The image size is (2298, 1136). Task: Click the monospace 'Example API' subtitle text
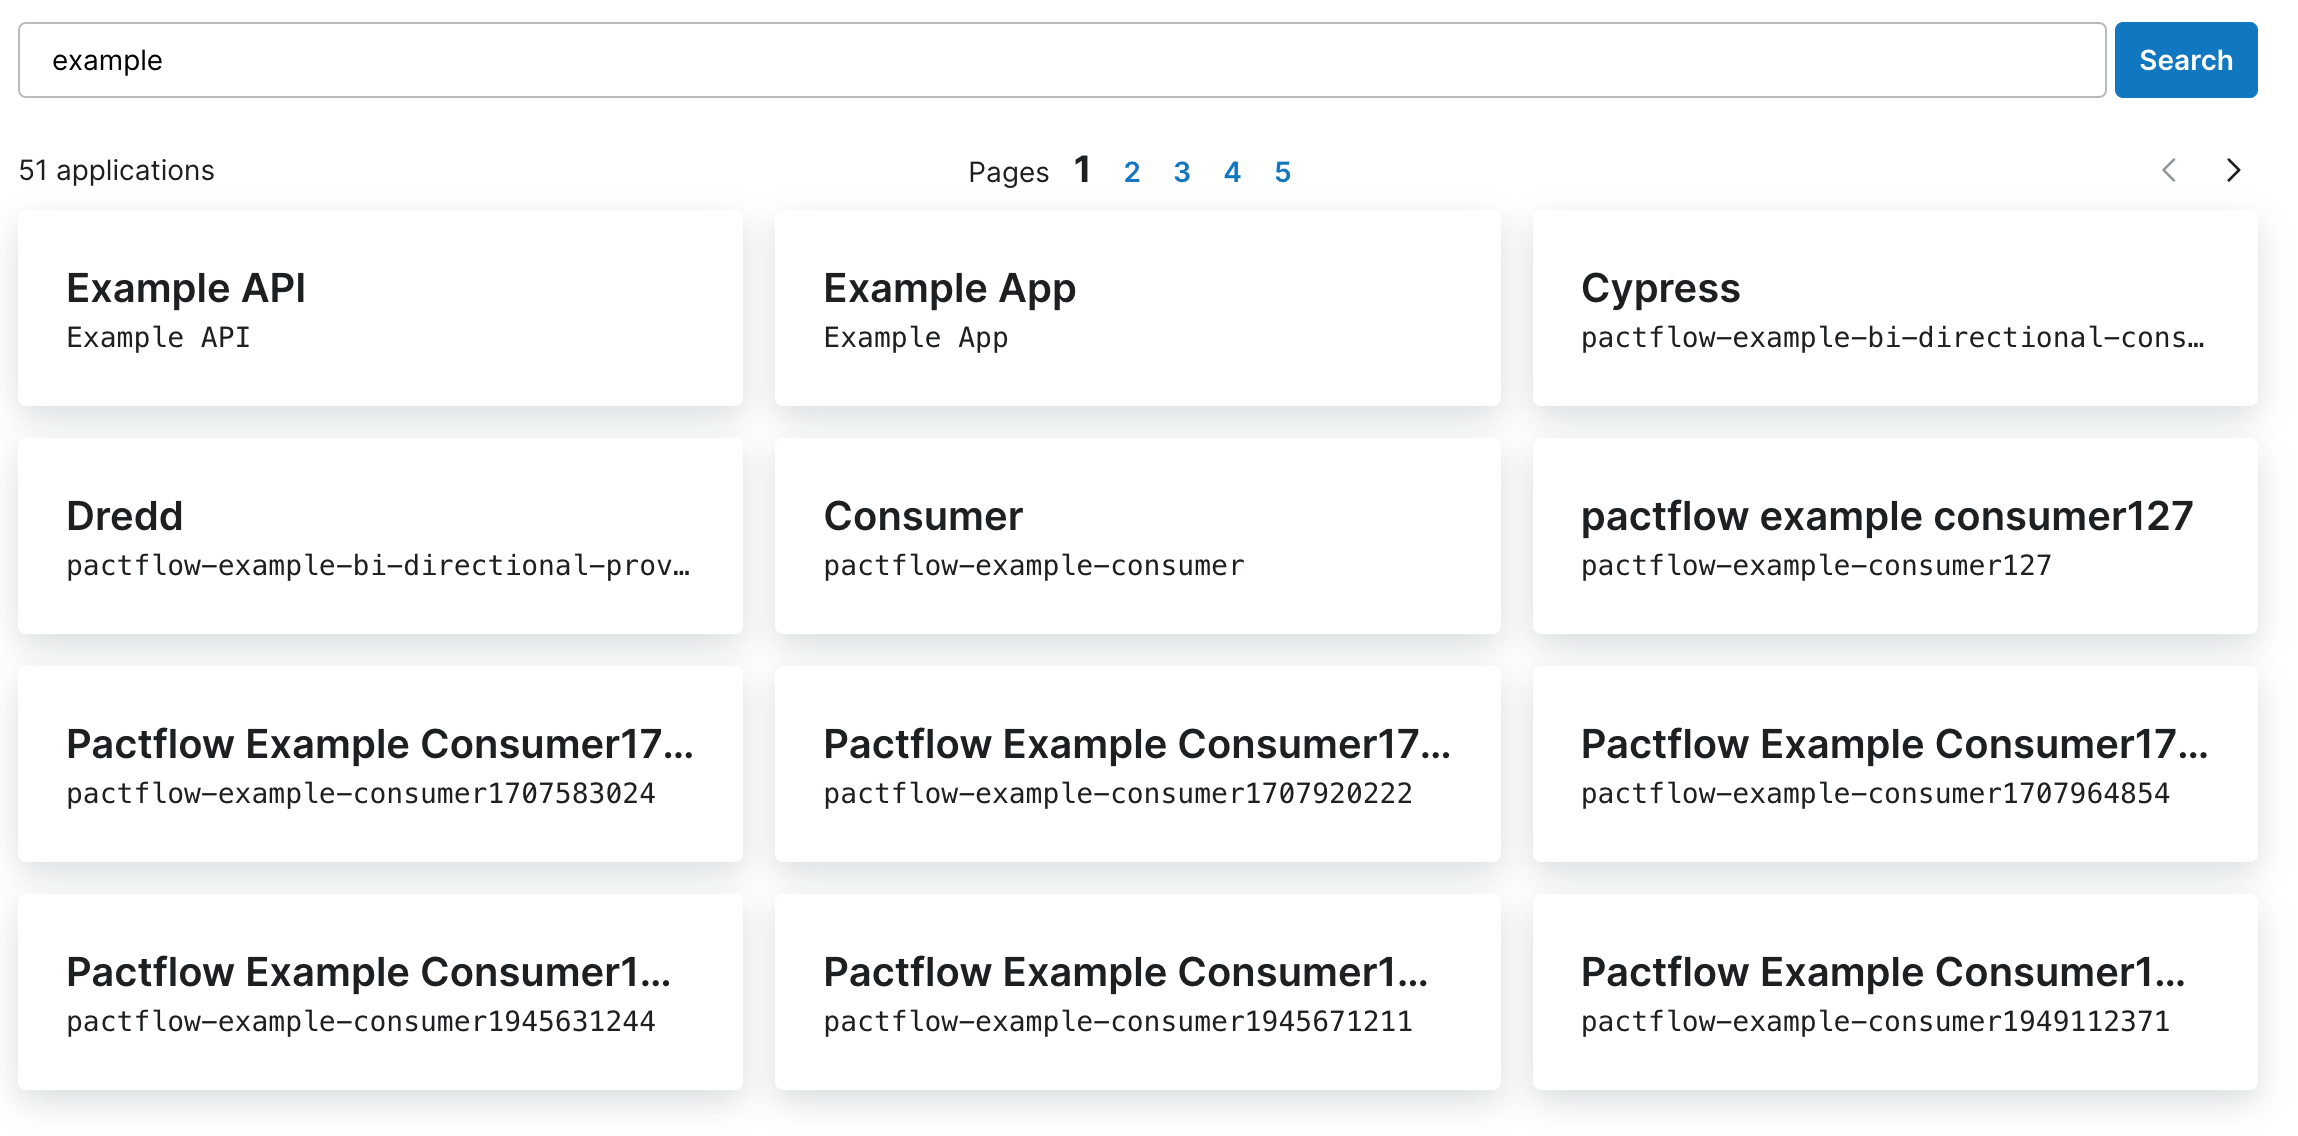(x=158, y=338)
